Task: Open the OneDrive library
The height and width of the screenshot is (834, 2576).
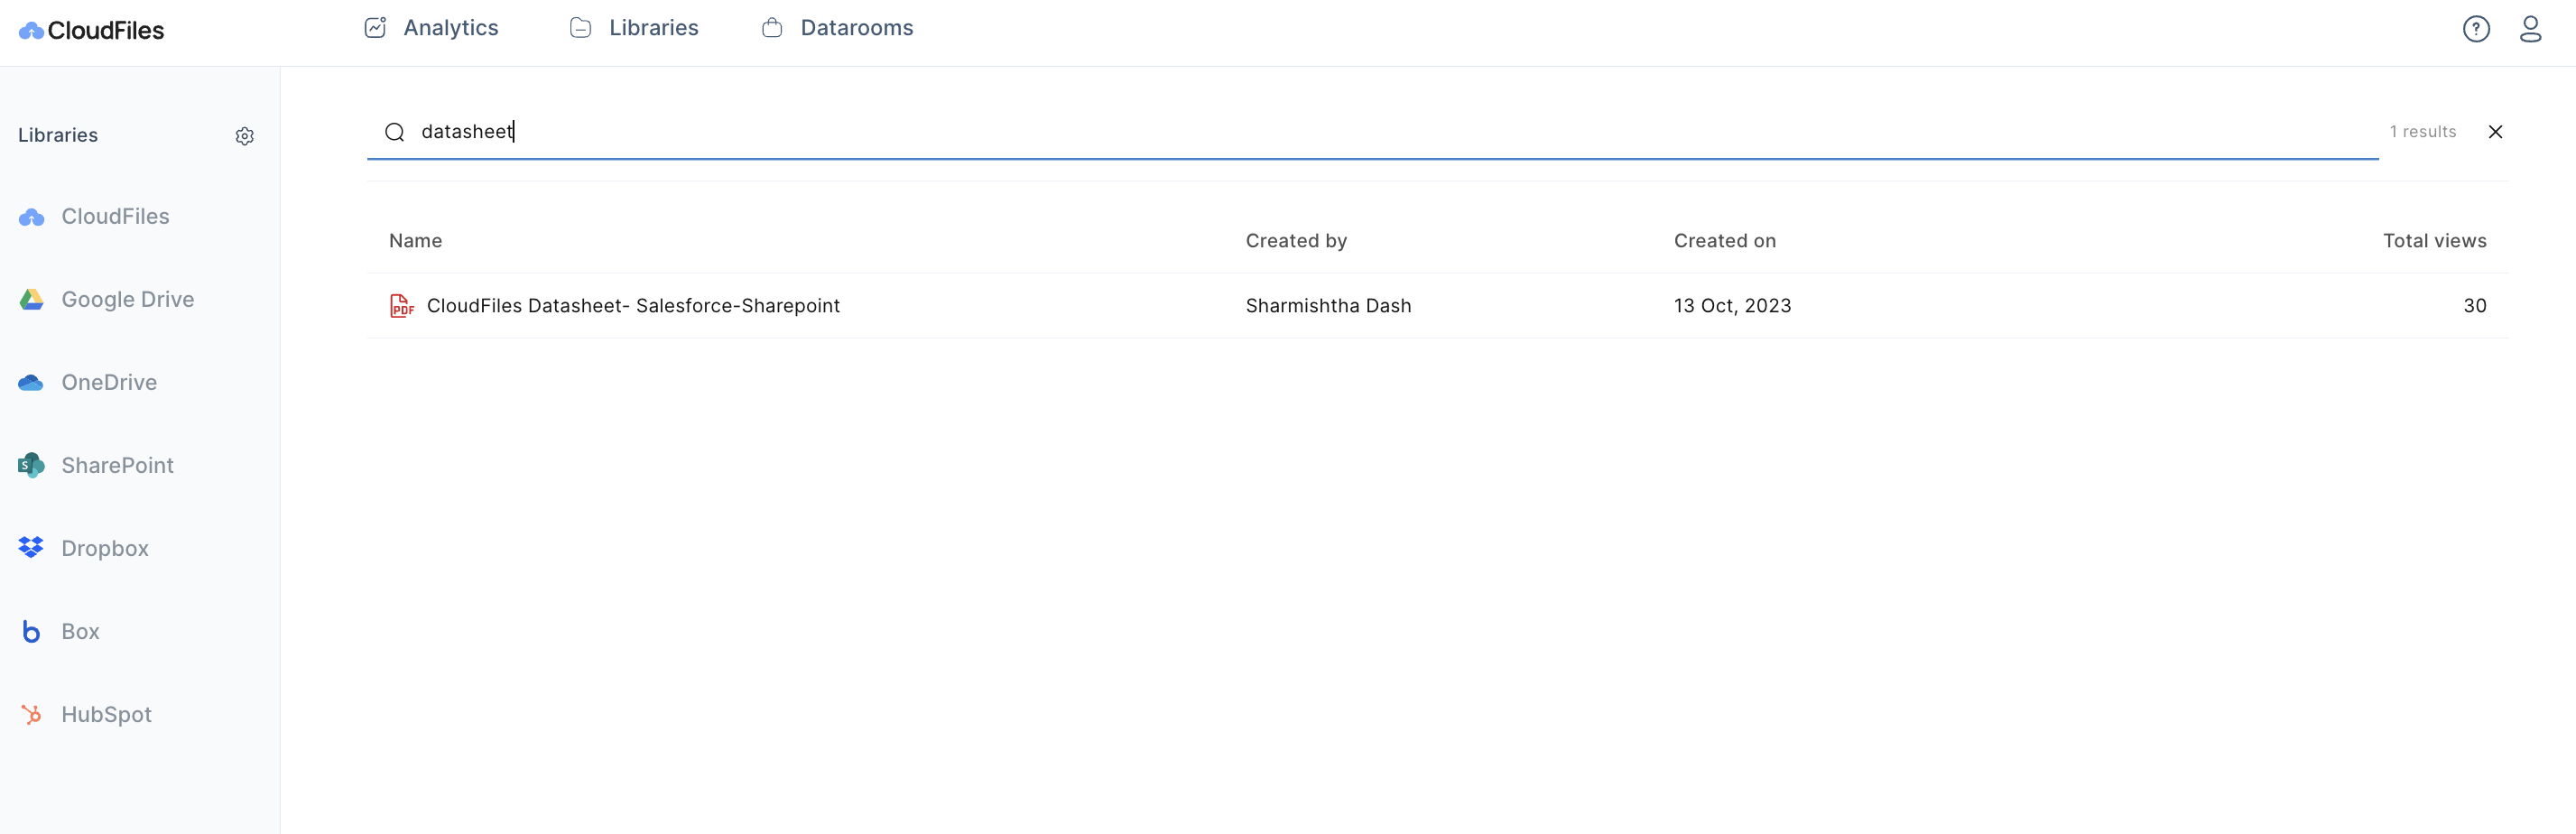Action: (x=109, y=382)
